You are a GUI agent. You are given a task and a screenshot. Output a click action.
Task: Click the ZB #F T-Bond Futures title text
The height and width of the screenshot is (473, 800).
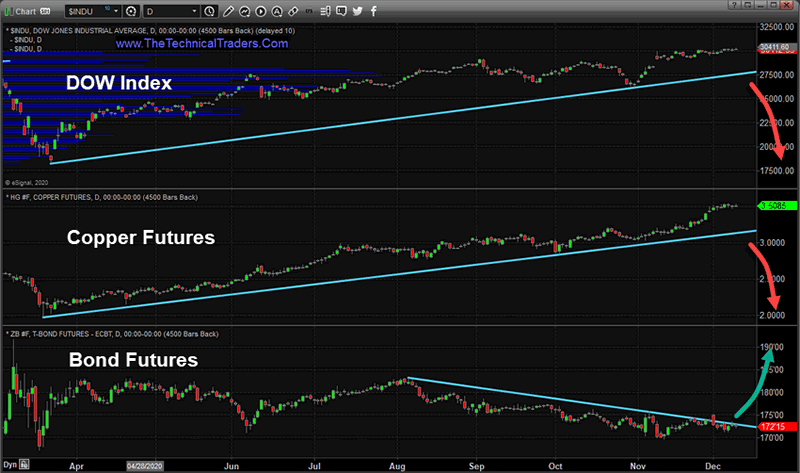[112, 334]
